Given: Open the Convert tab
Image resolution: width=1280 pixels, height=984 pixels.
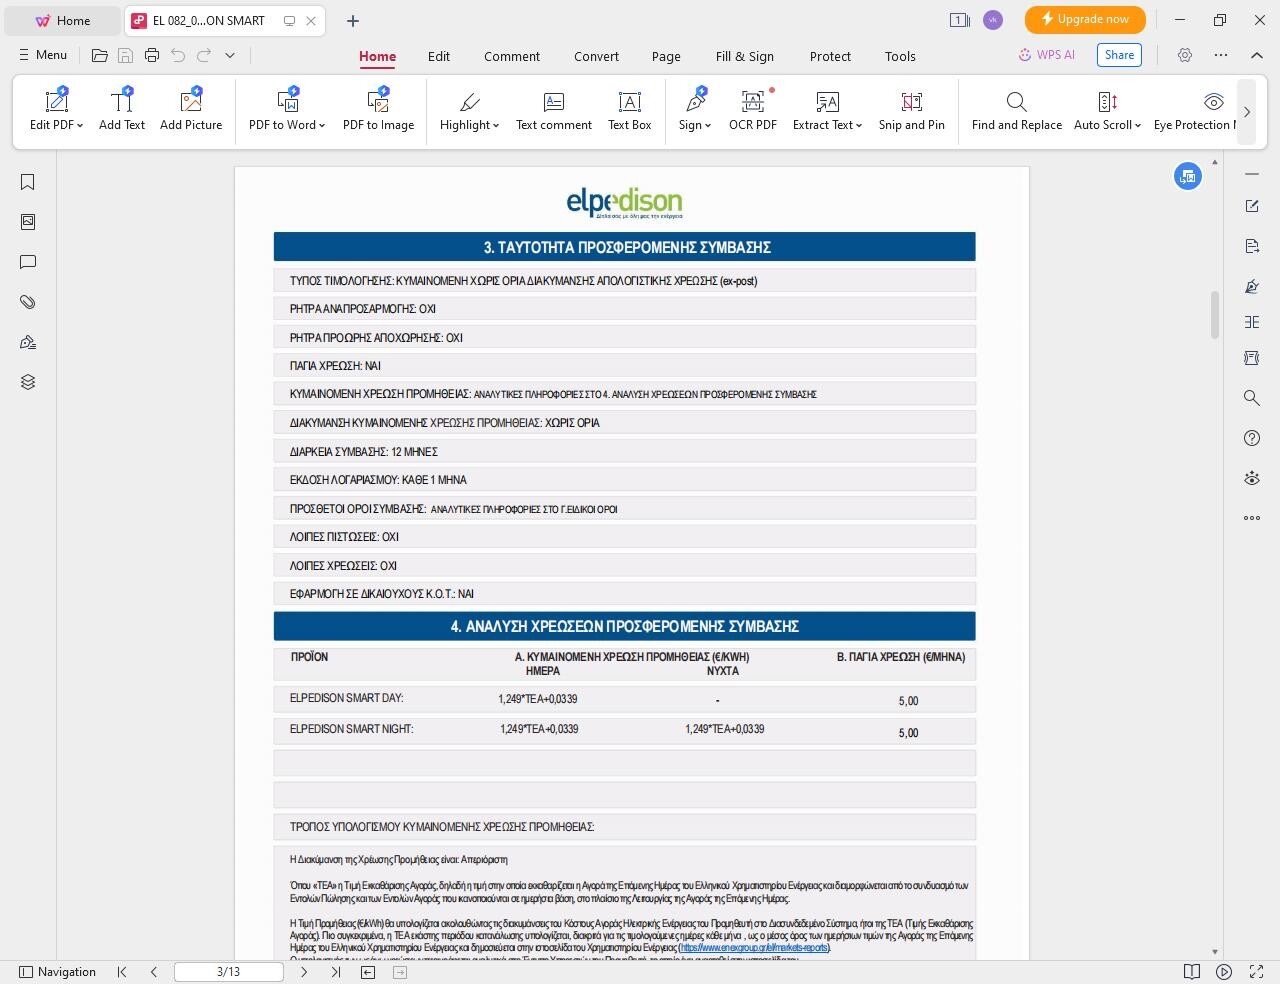Looking at the screenshot, I should [x=596, y=56].
